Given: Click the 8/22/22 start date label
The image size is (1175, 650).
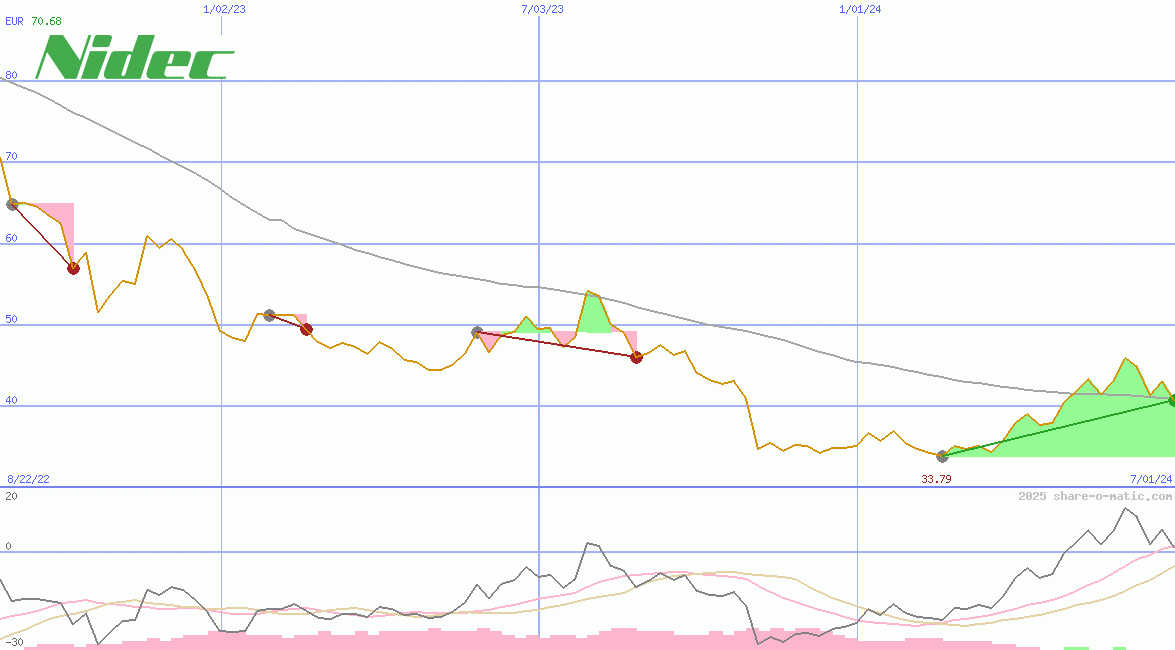Looking at the screenshot, I should (28, 479).
